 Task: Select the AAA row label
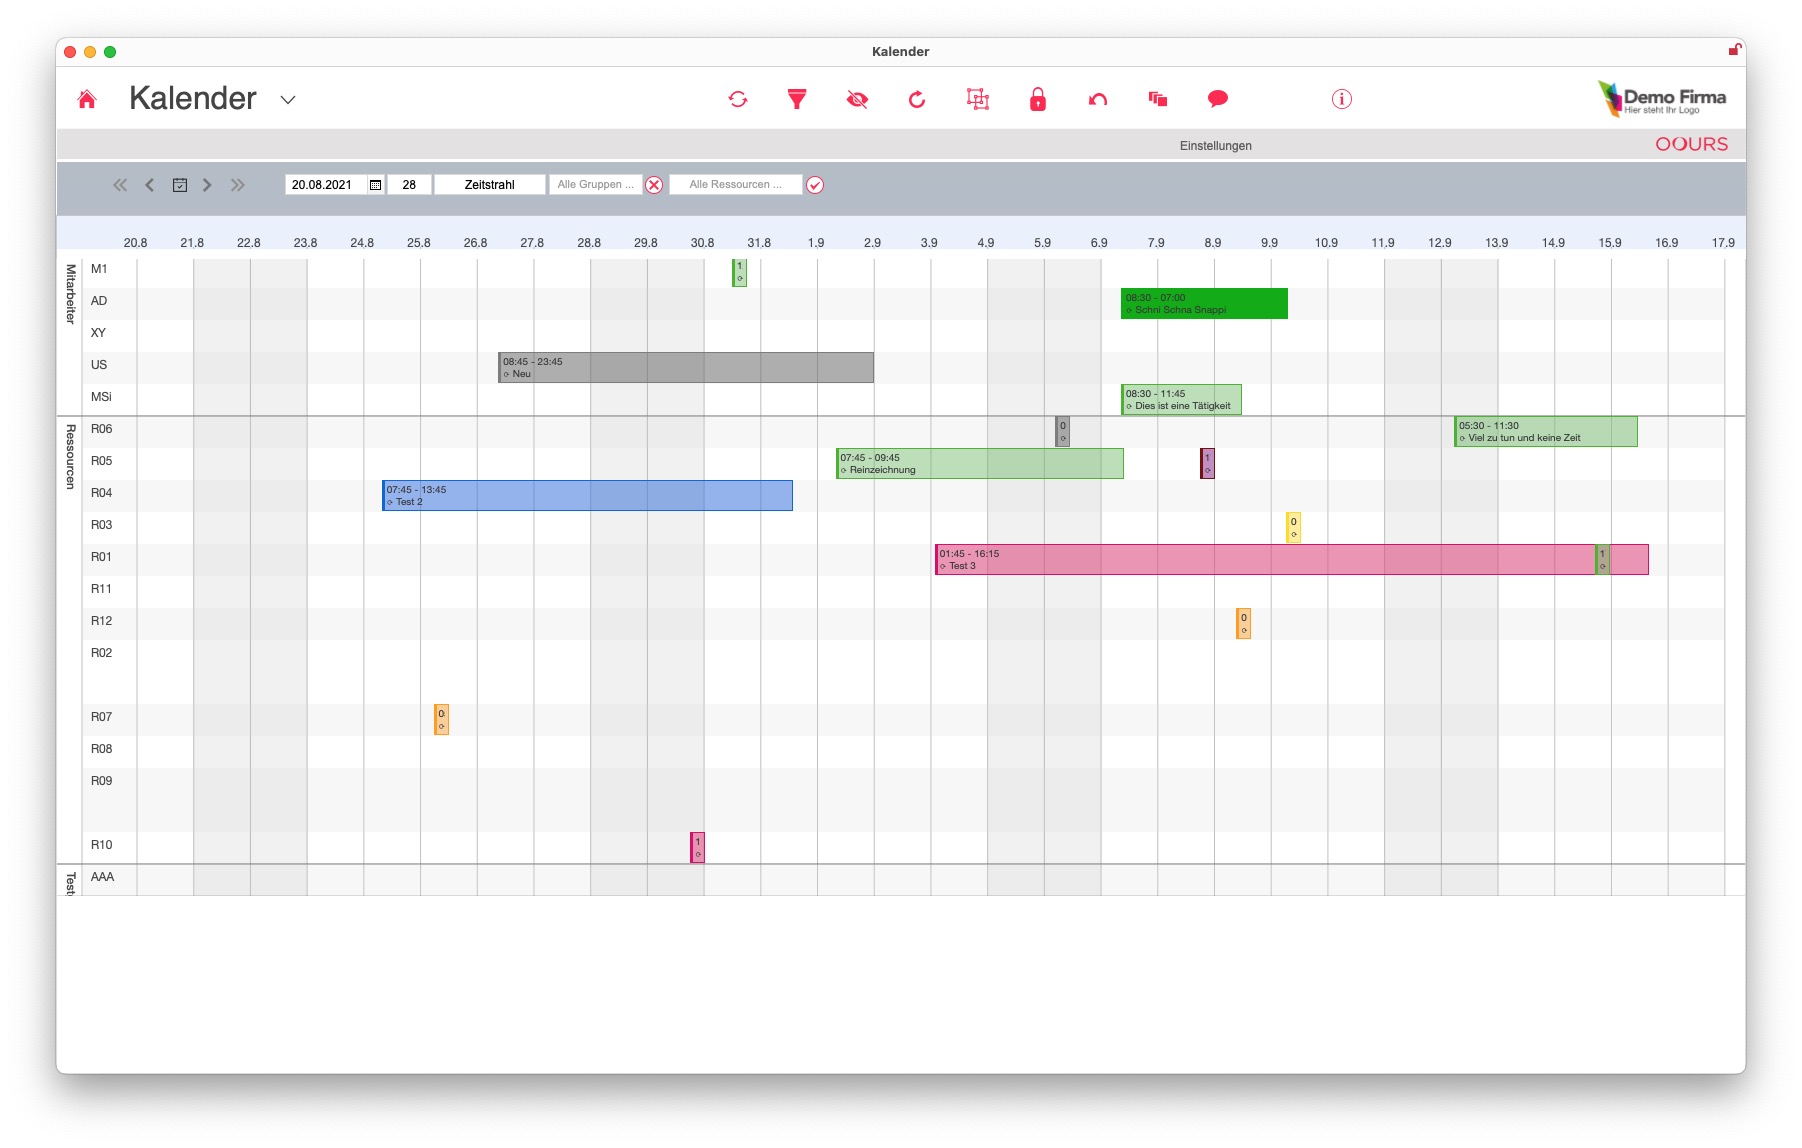(x=102, y=877)
